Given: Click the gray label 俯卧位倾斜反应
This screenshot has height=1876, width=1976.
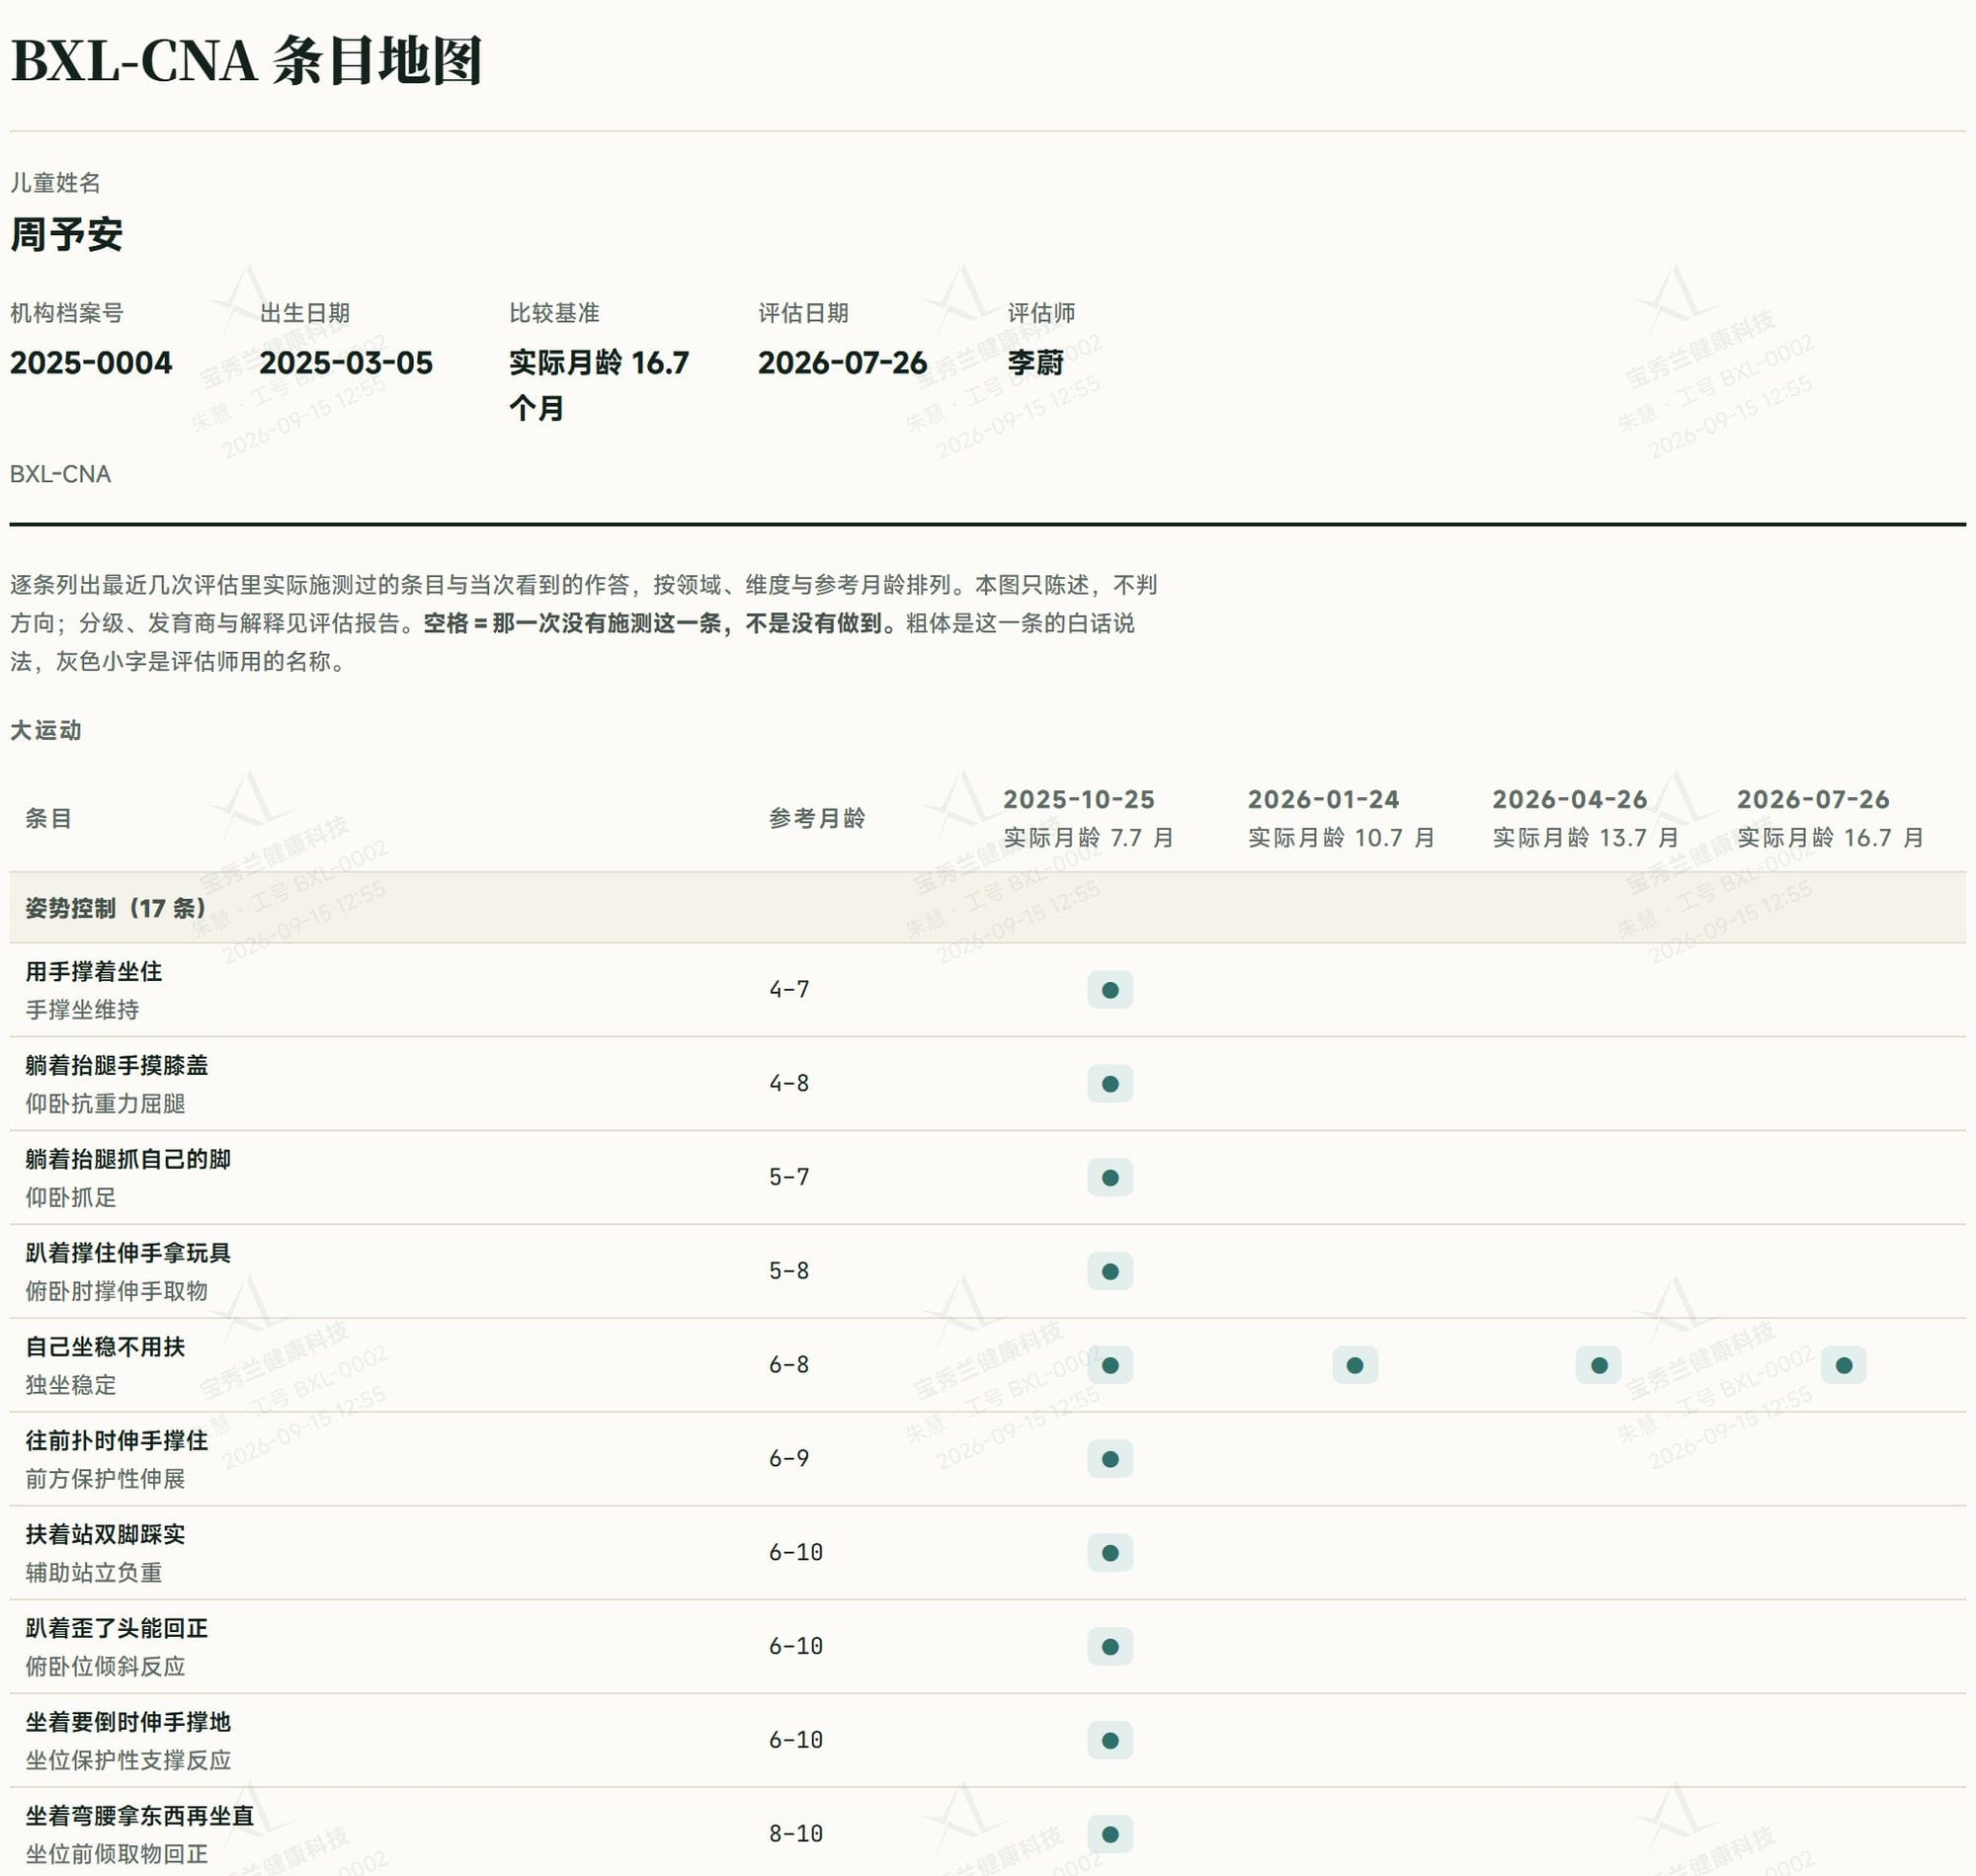Looking at the screenshot, I should click(x=105, y=1667).
